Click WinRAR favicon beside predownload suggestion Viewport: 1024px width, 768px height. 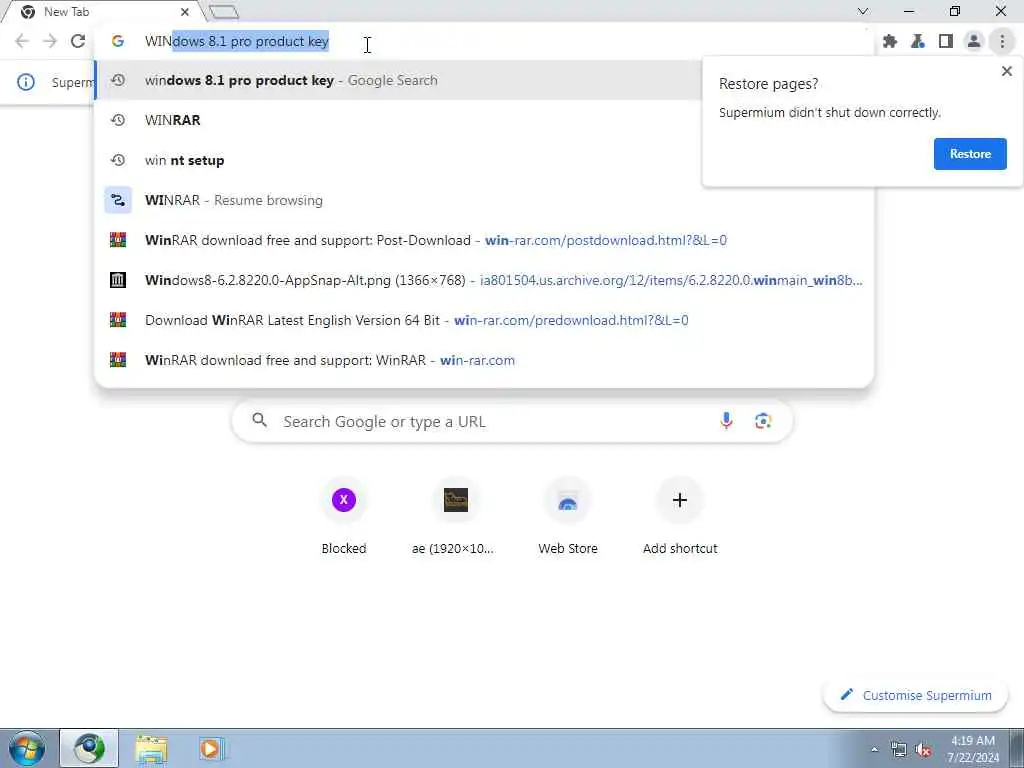tap(118, 320)
